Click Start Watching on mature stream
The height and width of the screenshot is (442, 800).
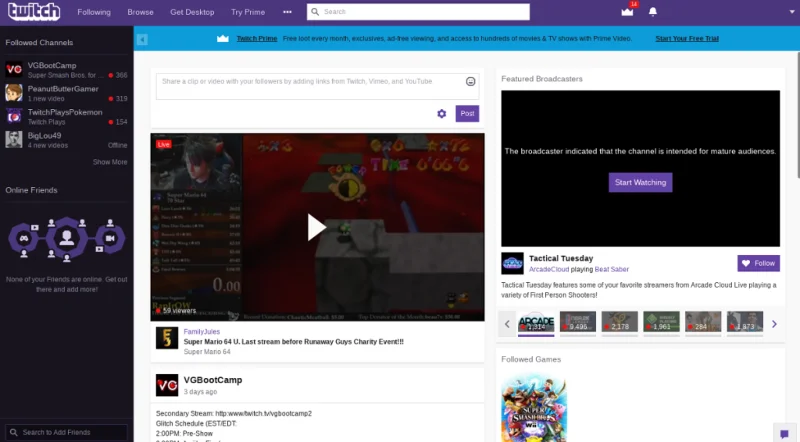tap(640, 182)
